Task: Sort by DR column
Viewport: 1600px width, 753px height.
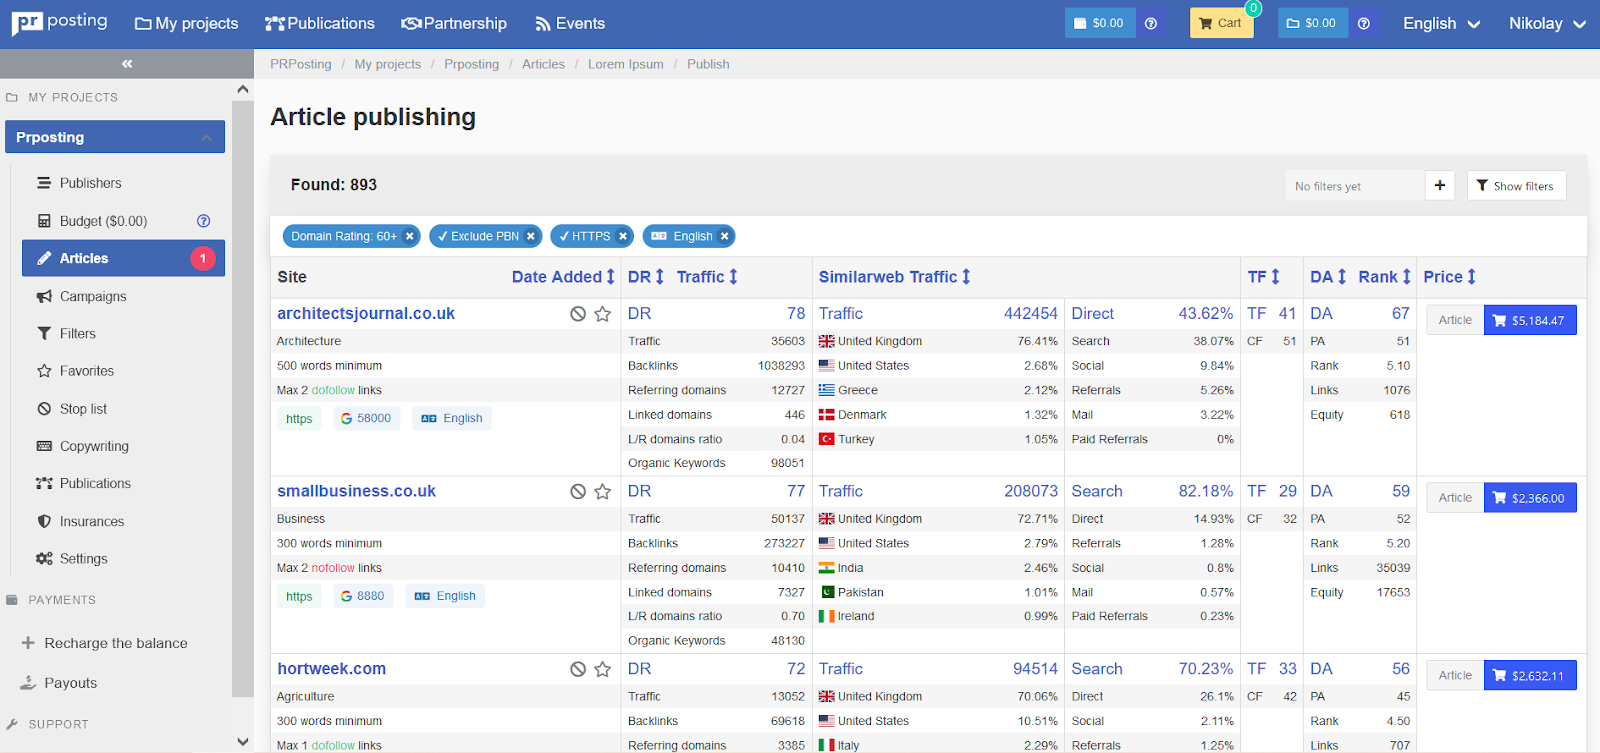Action: pos(646,277)
